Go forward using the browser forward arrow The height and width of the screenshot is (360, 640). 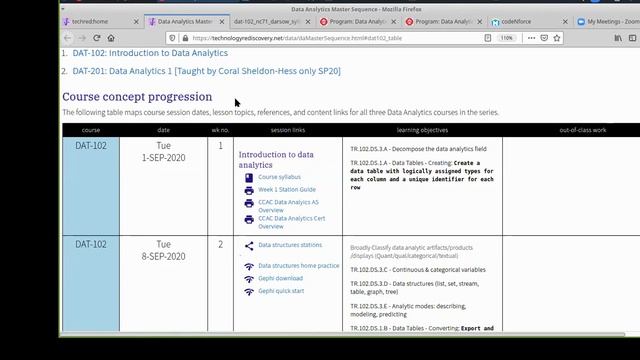(82, 38)
